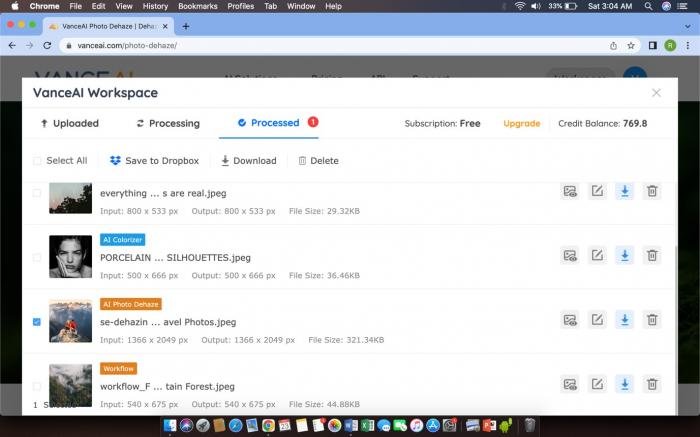Edit the se-dehazin ... avel Photos.jpeg image
Screen dimensions: 700x437
point(597,320)
